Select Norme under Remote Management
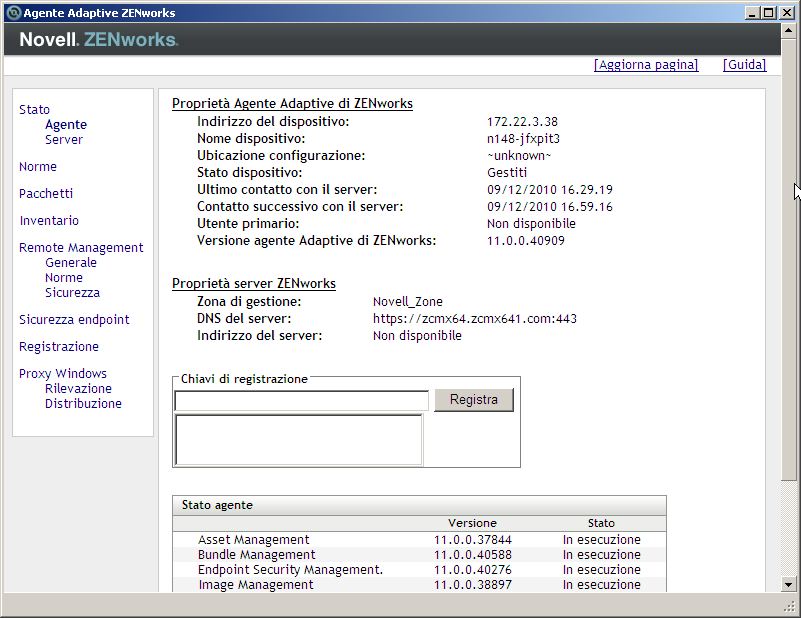This screenshot has width=801, height=618. pyautogui.click(x=64, y=278)
